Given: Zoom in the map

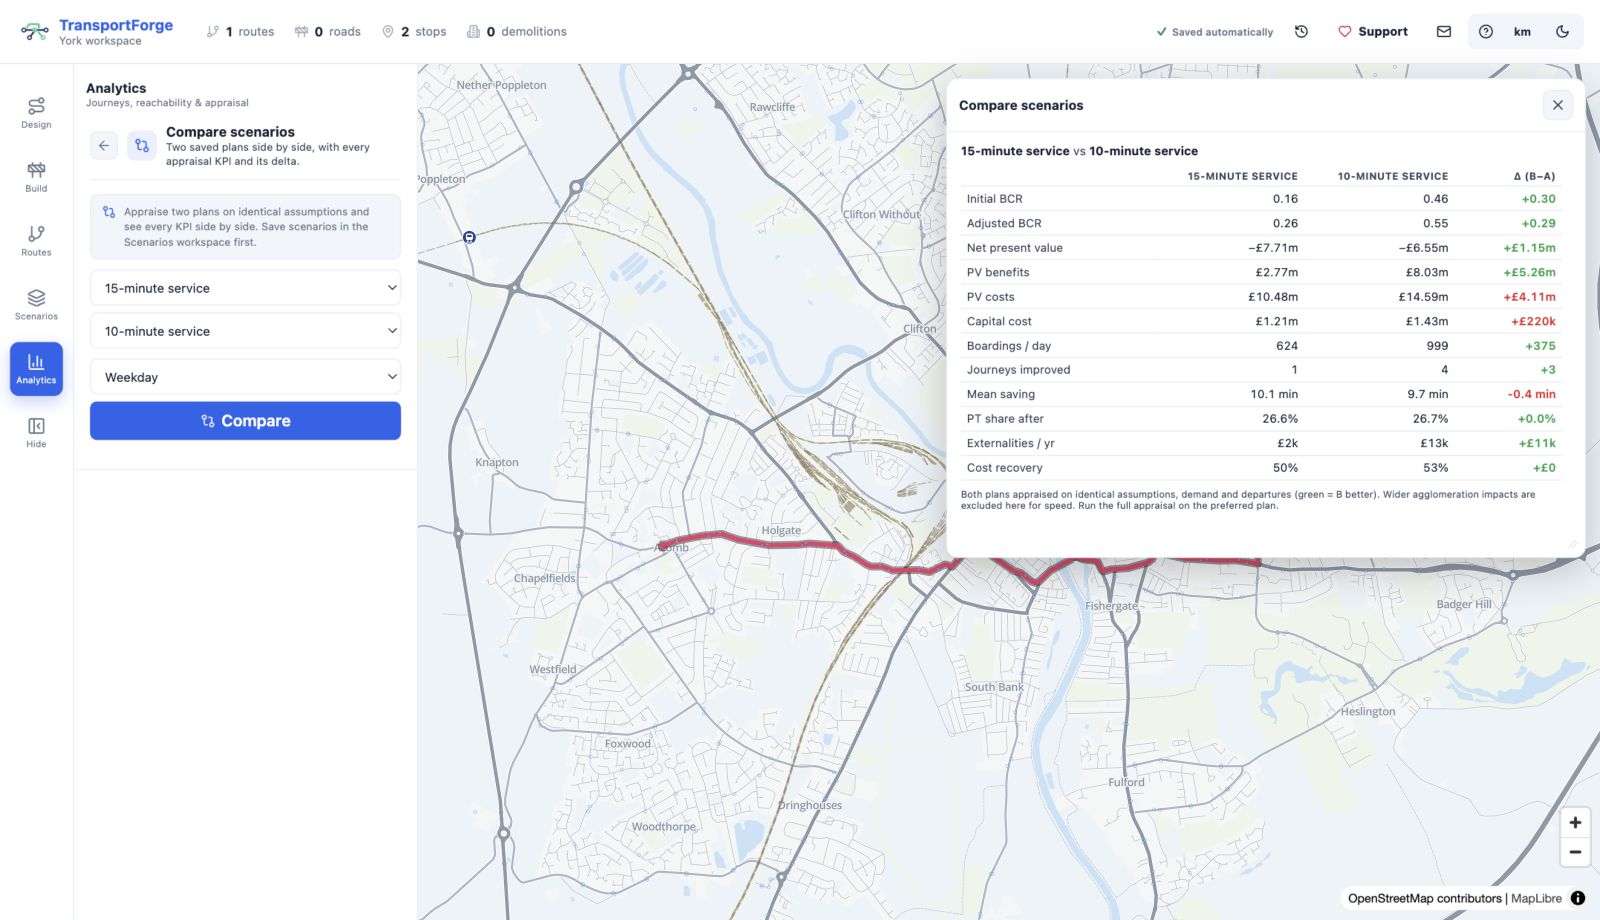Looking at the screenshot, I should [x=1575, y=823].
